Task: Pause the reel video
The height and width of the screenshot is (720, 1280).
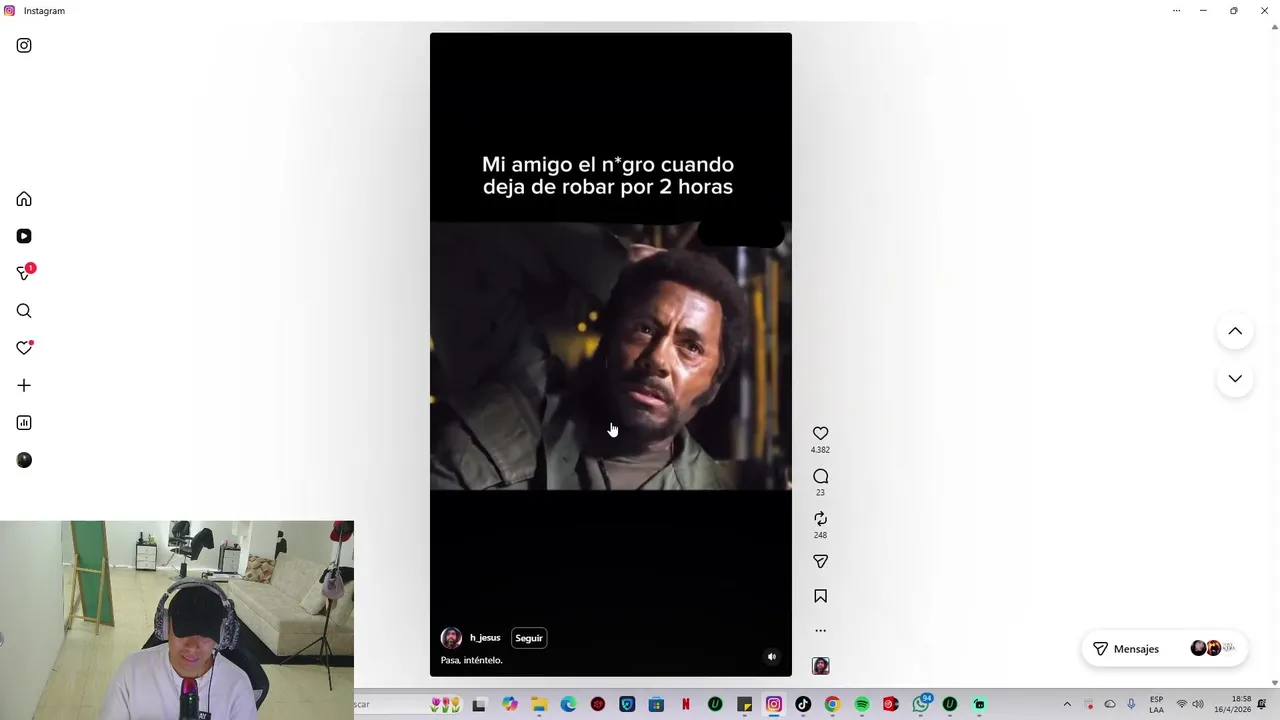Action: [x=611, y=355]
